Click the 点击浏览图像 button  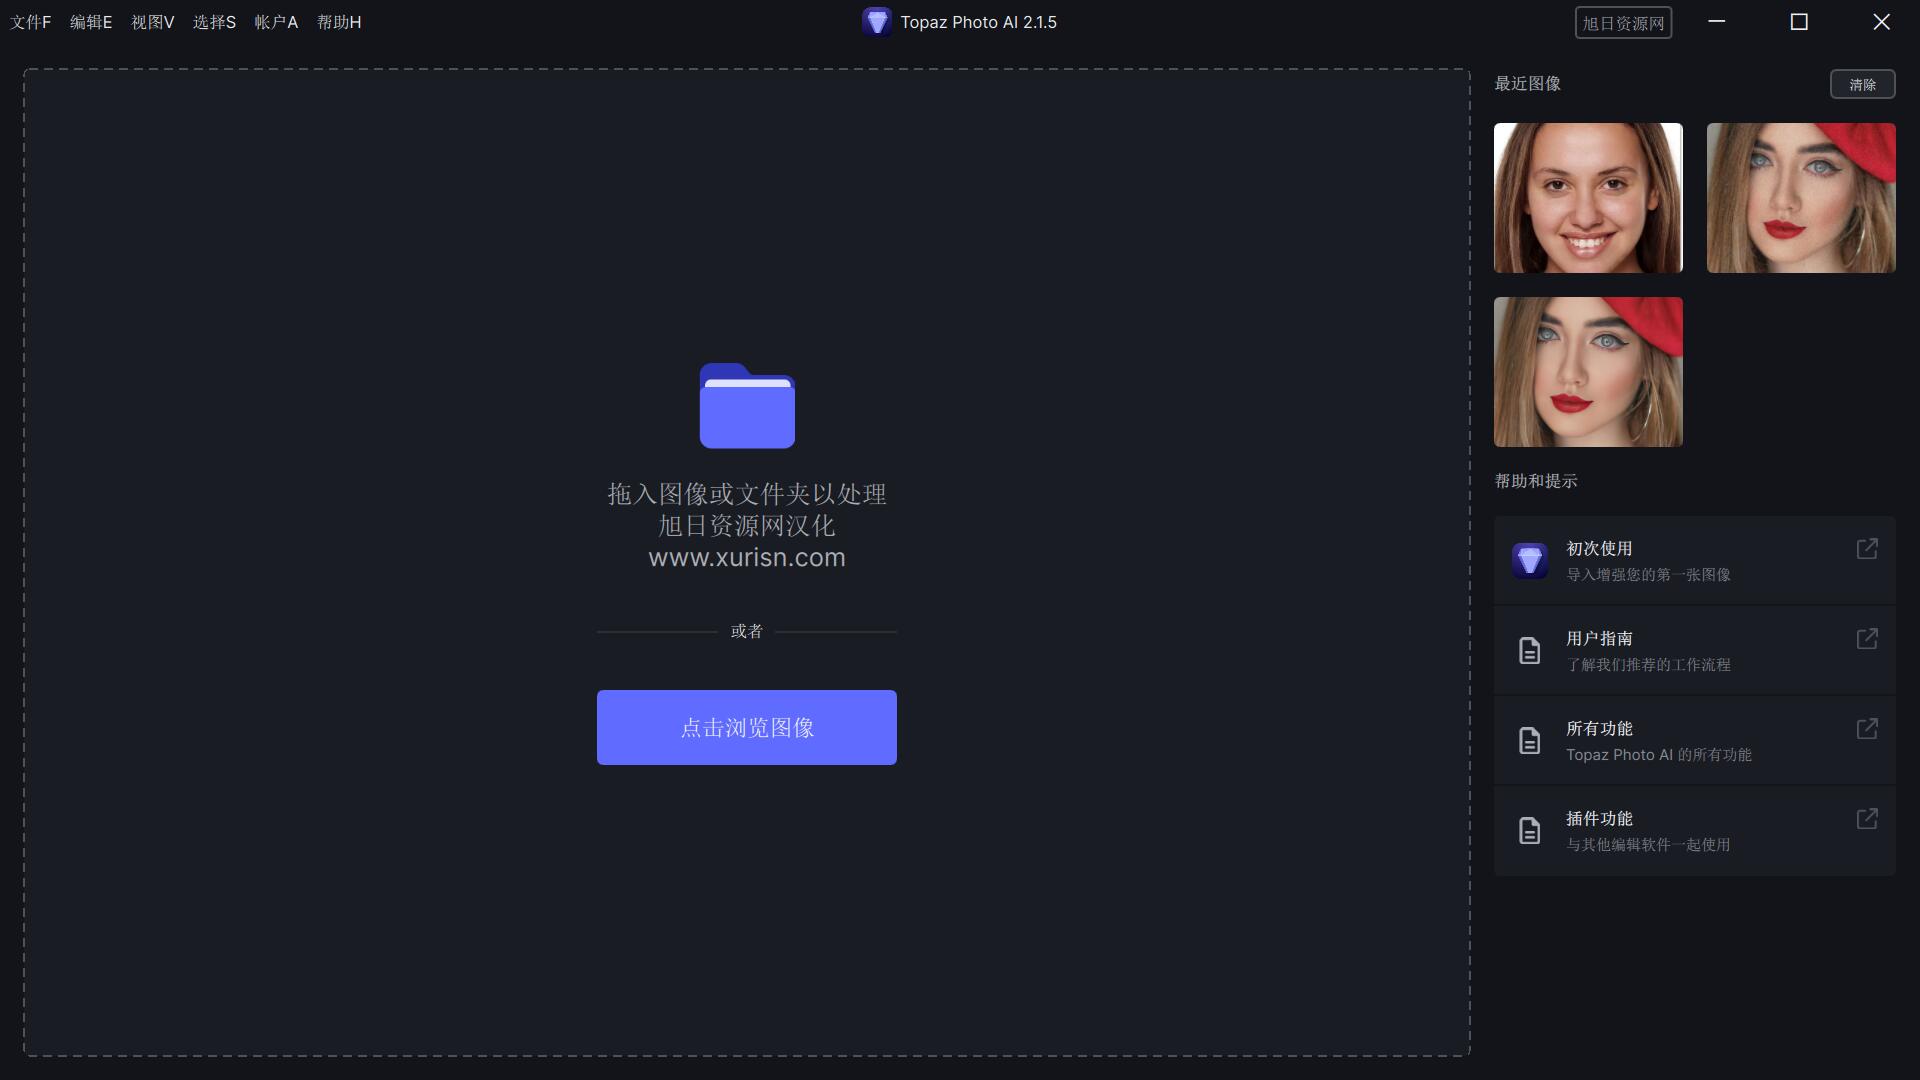click(x=746, y=727)
